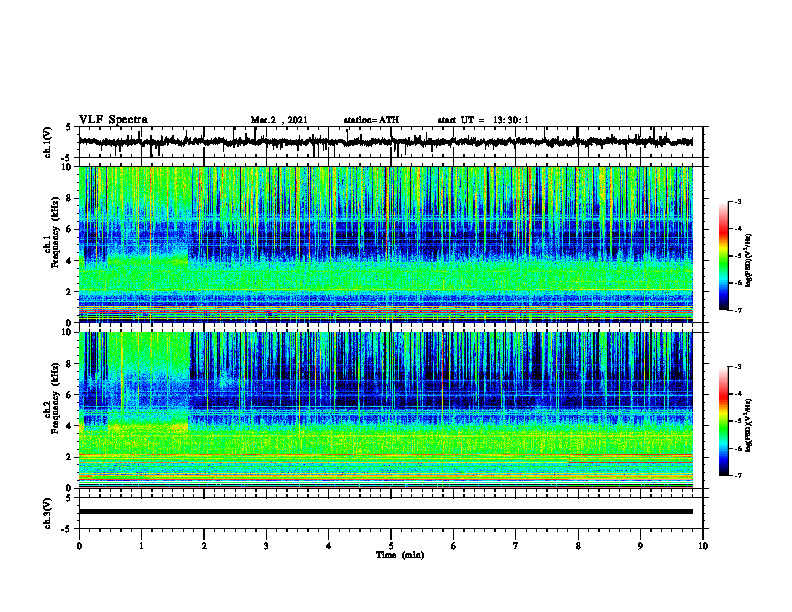
Task: Click ch.1 frequency tick label 8
Action: [x=69, y=198]
